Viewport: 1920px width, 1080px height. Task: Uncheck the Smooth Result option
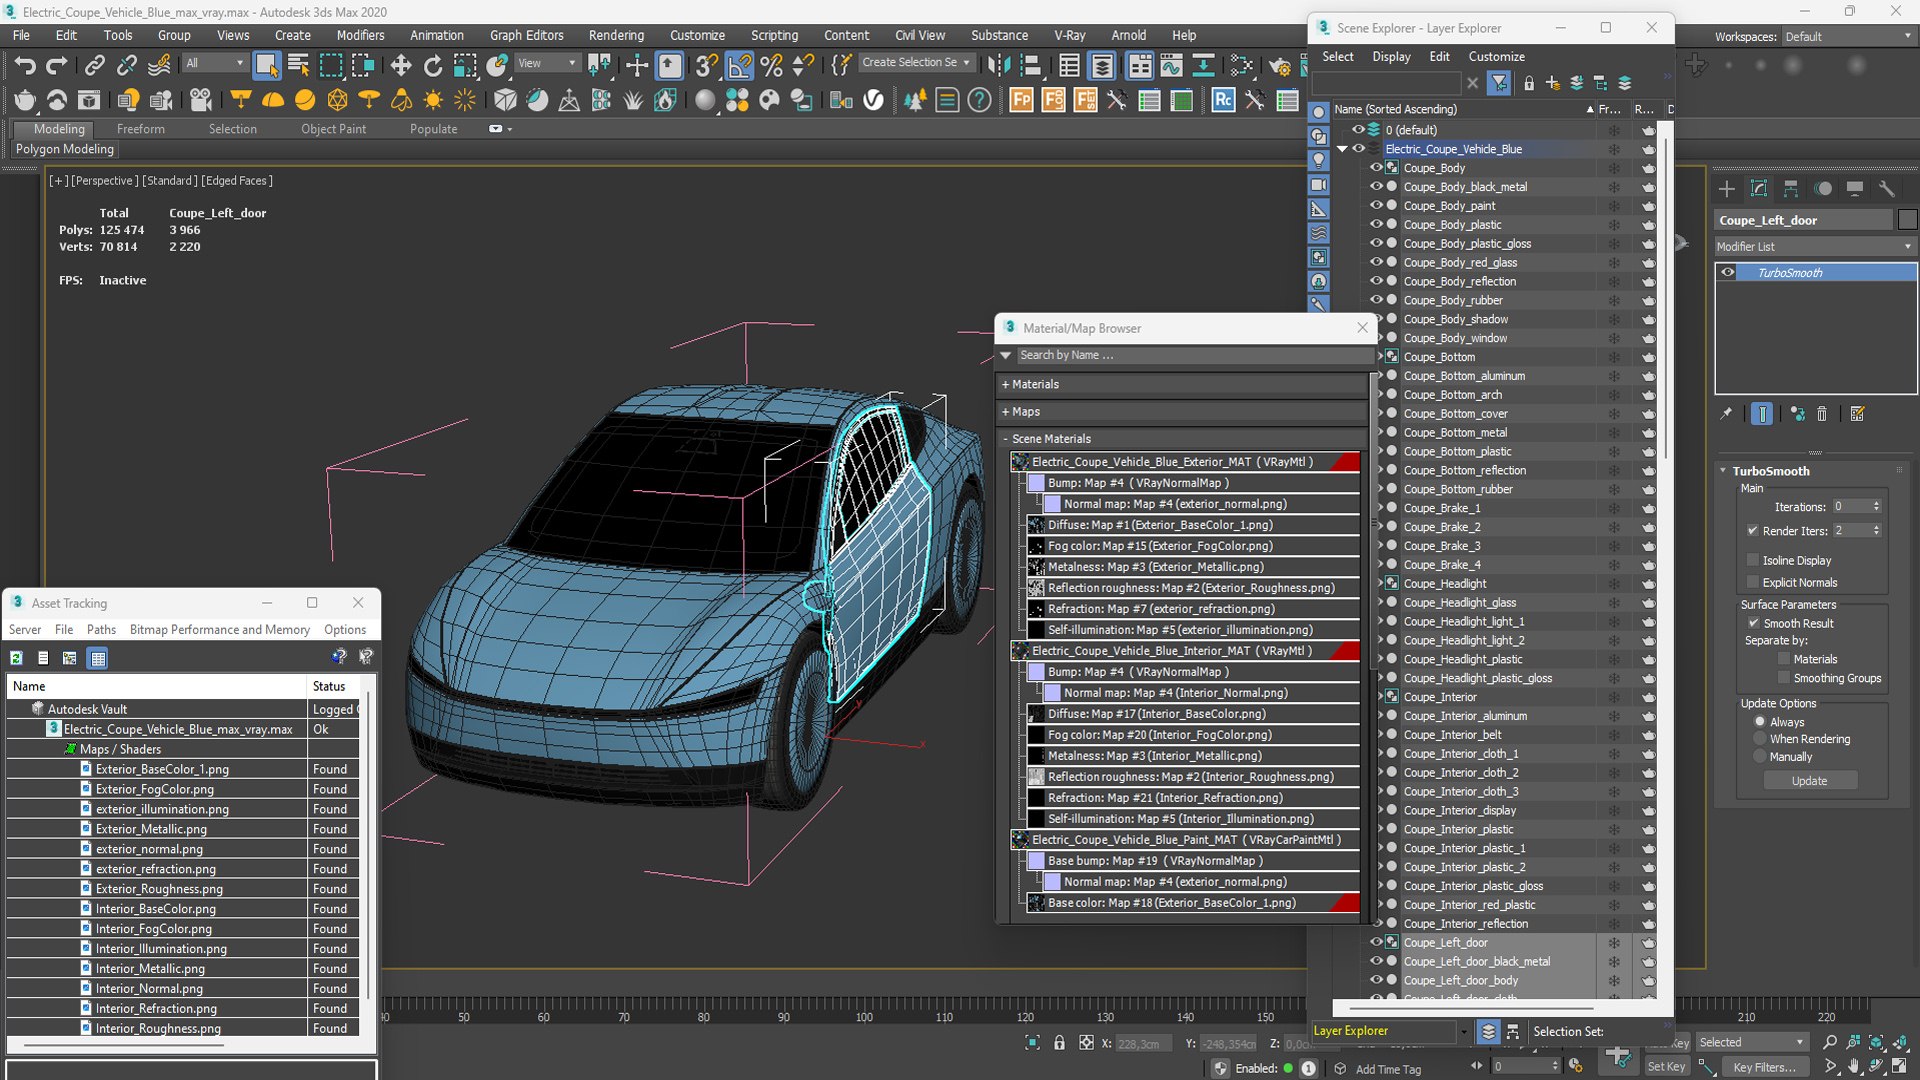pyautogui.click(x=1753, y=623)
